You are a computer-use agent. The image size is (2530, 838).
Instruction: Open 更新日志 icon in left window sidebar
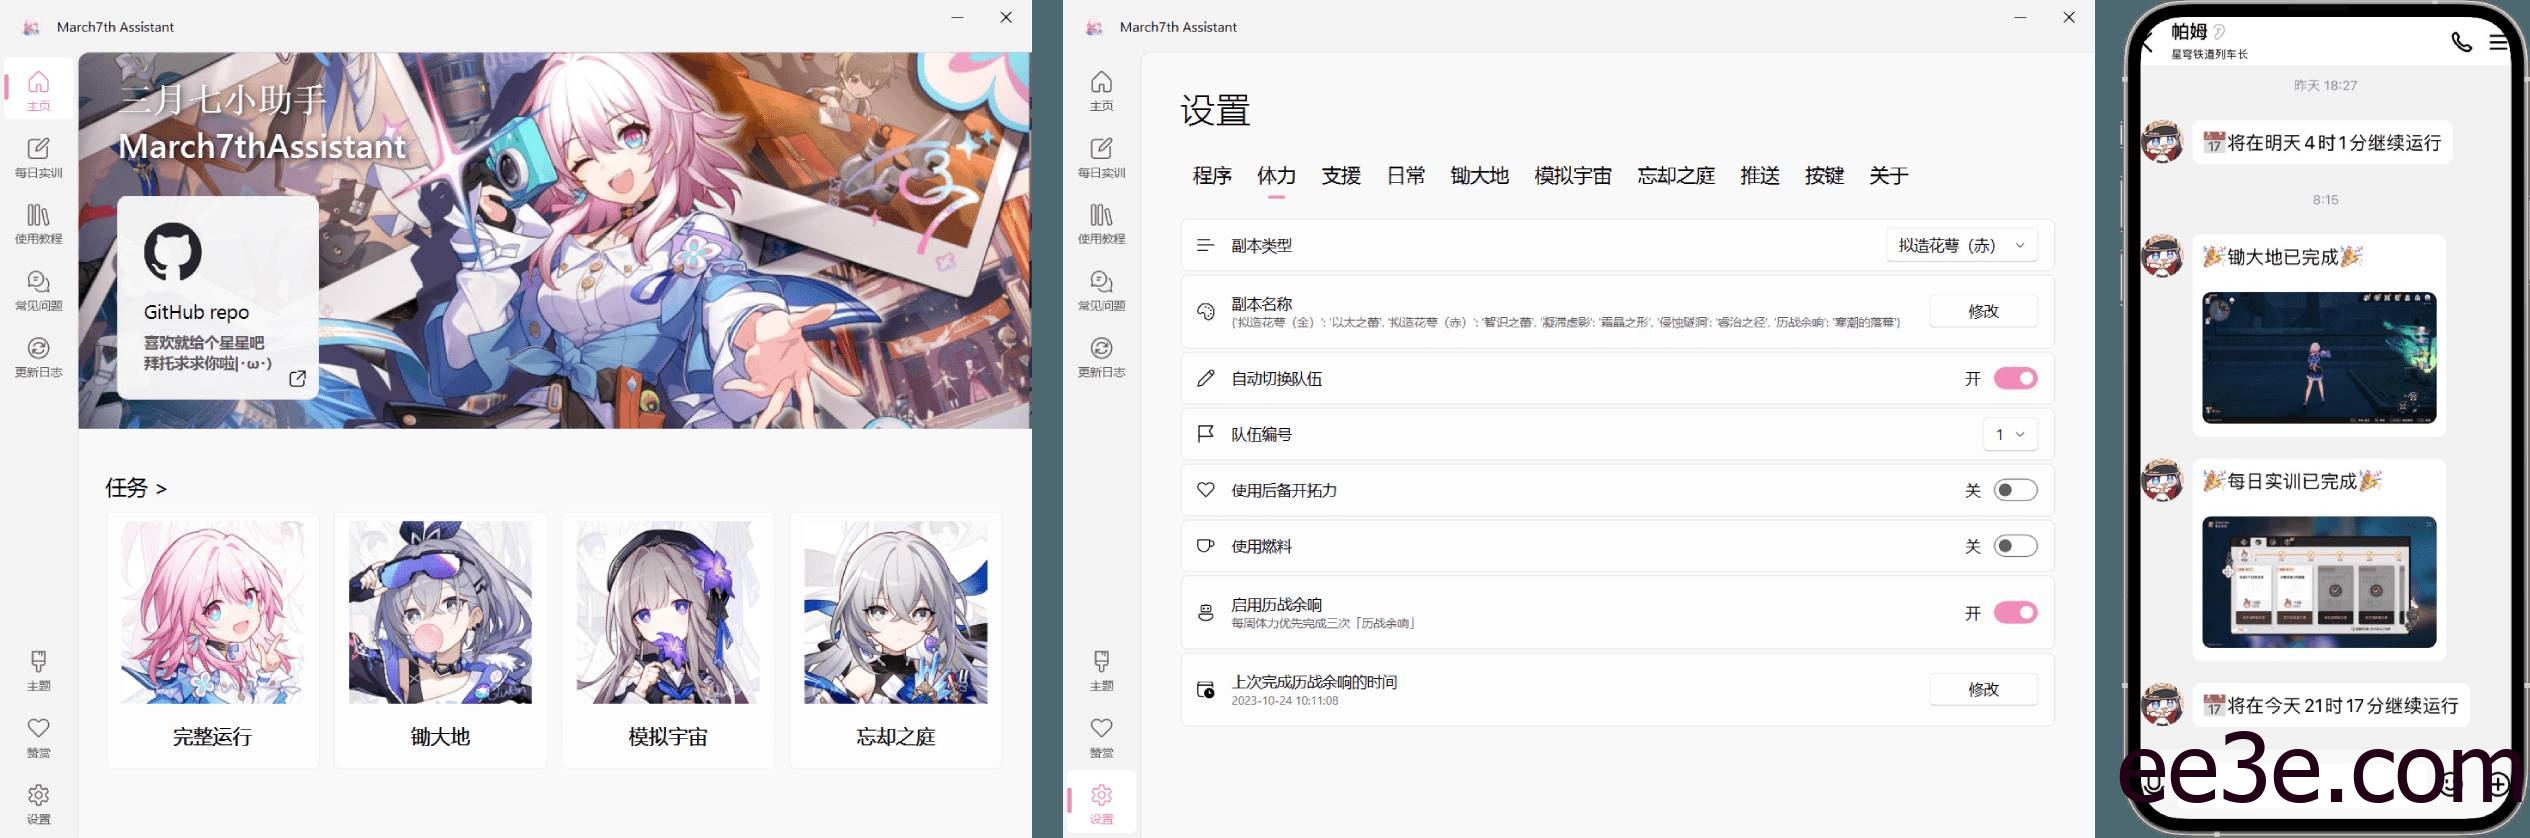coord(38,355)
